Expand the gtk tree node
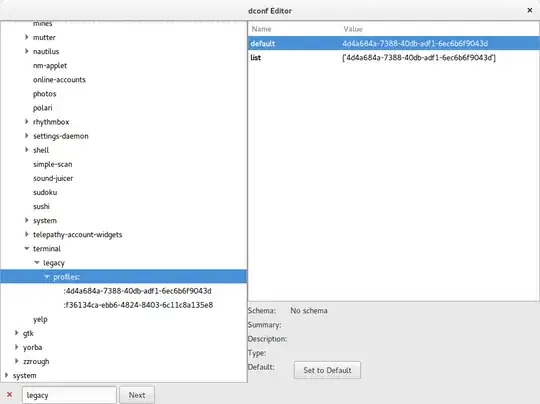 click(x=16, y=333)
